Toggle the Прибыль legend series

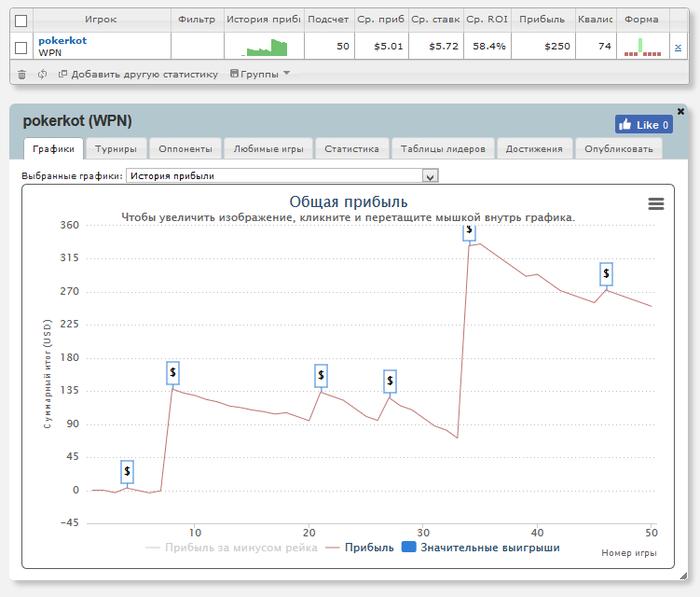tap(360, 547)
